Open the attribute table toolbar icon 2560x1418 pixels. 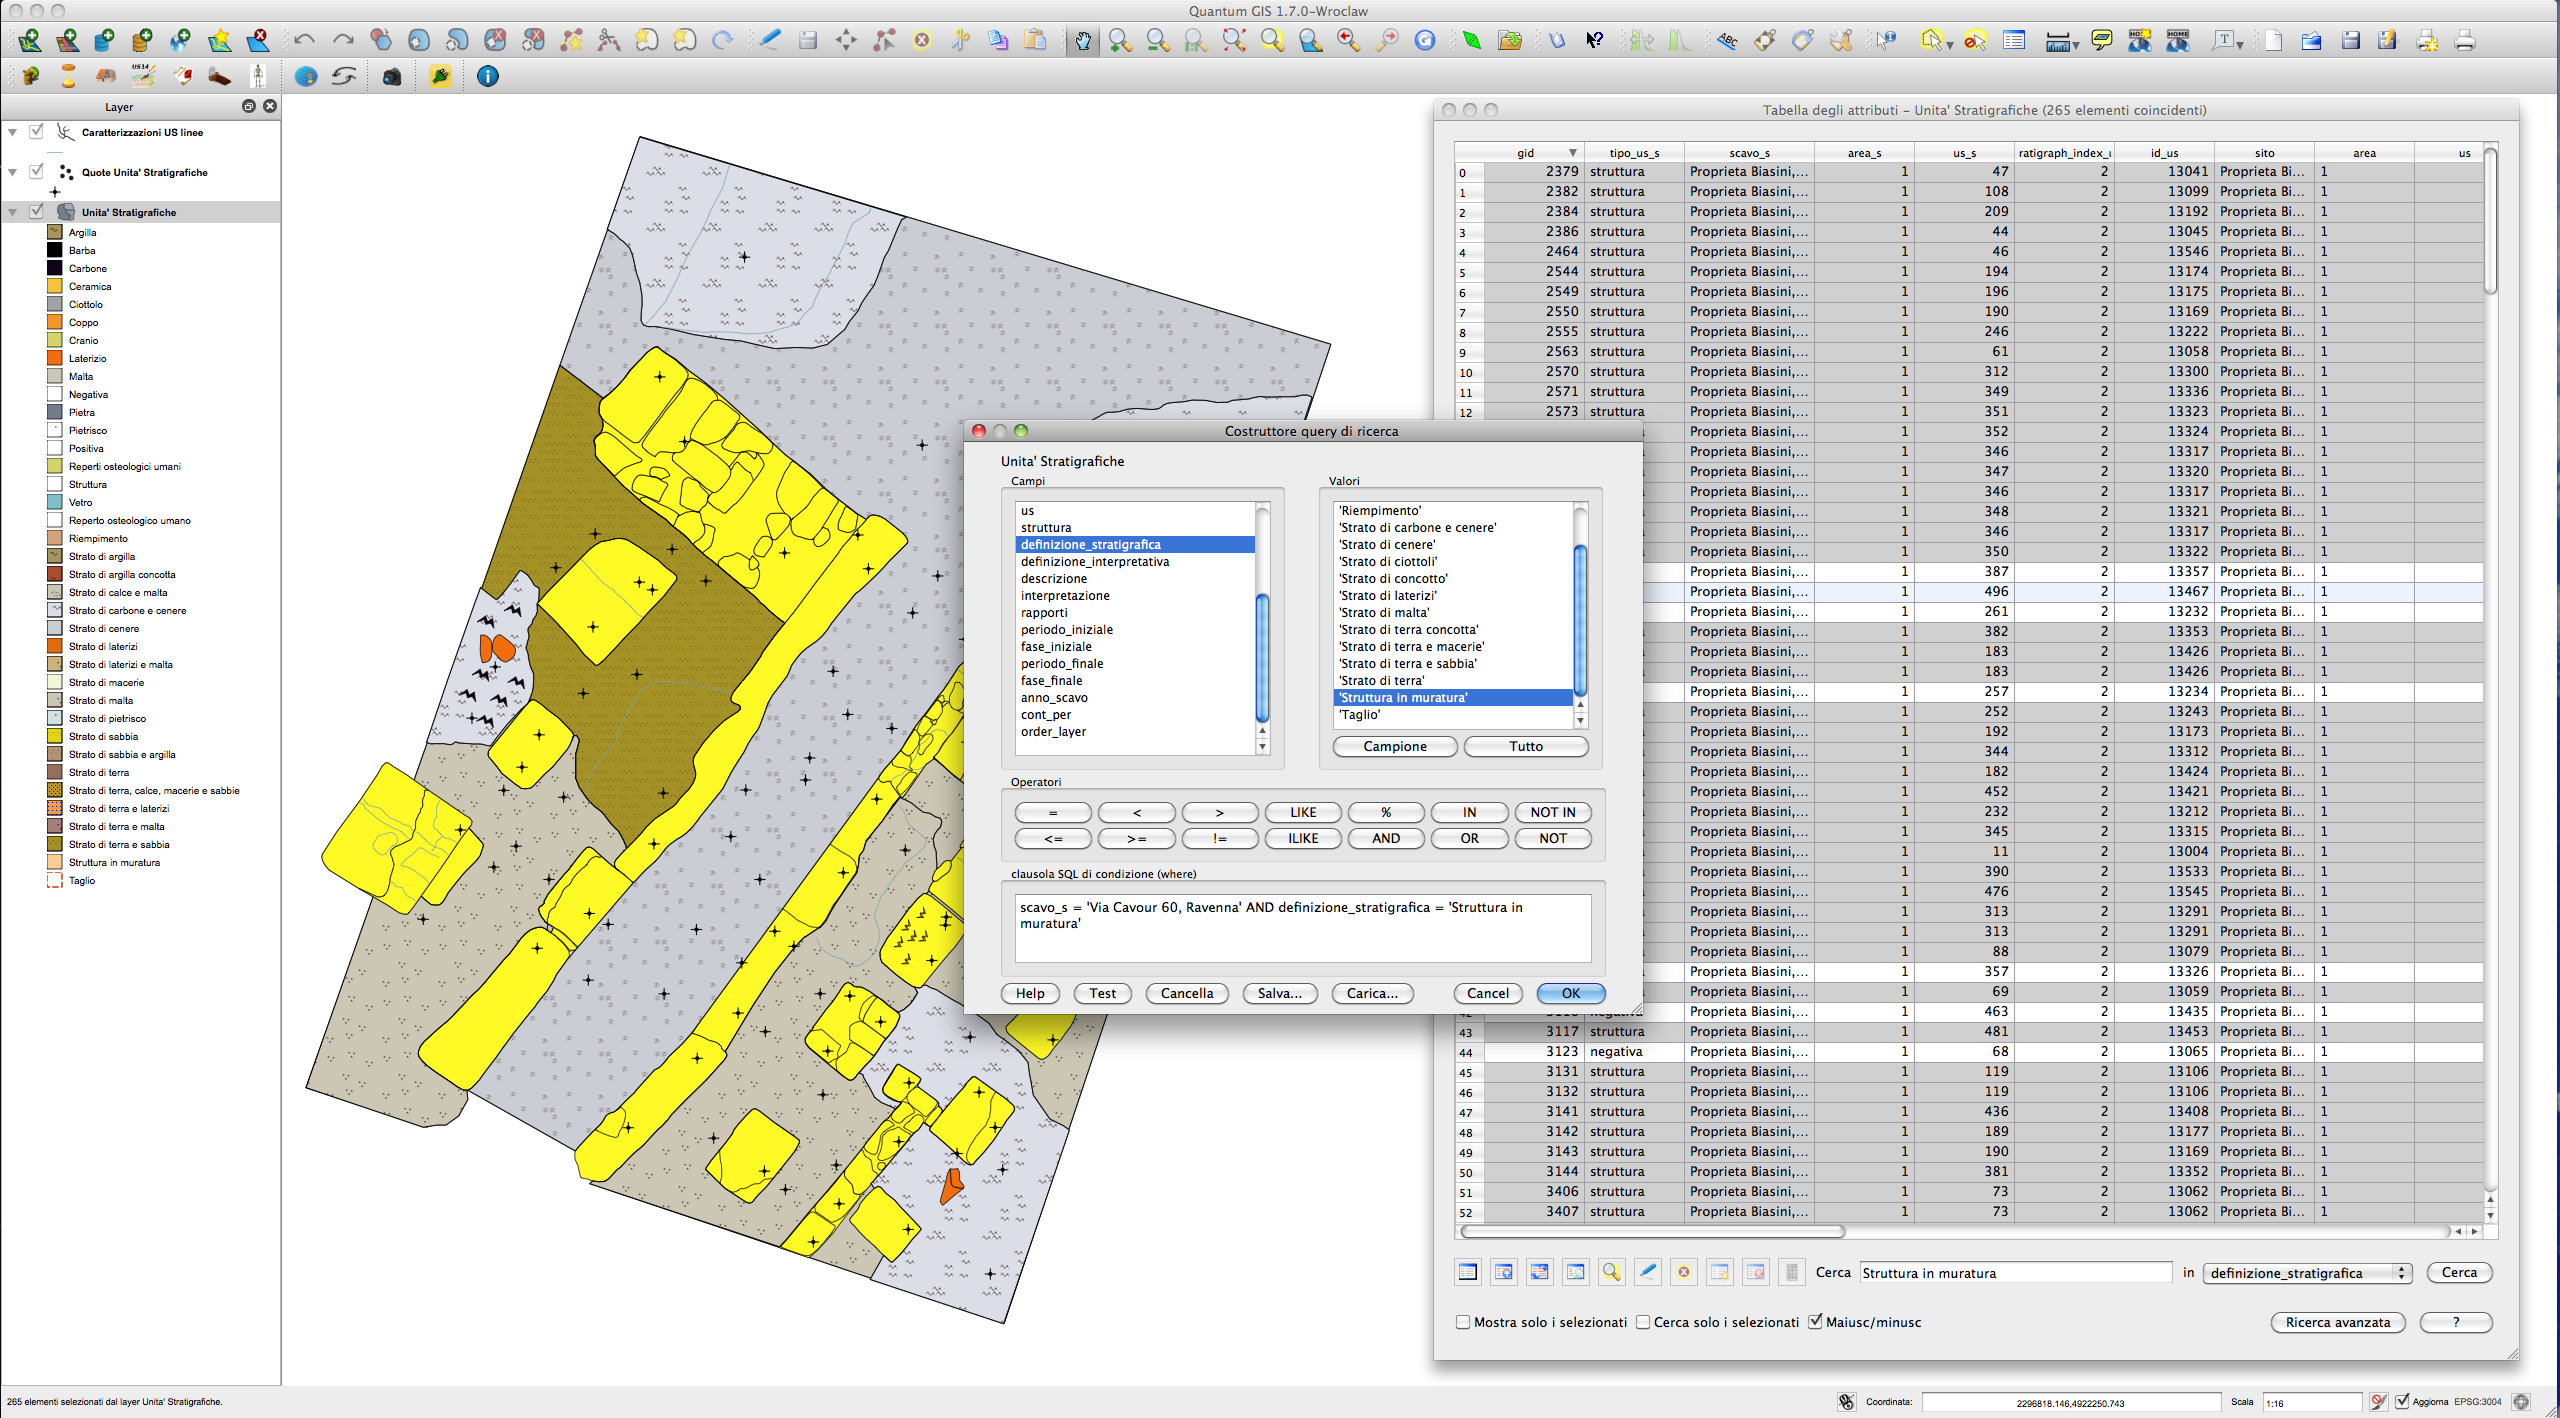2014,40
